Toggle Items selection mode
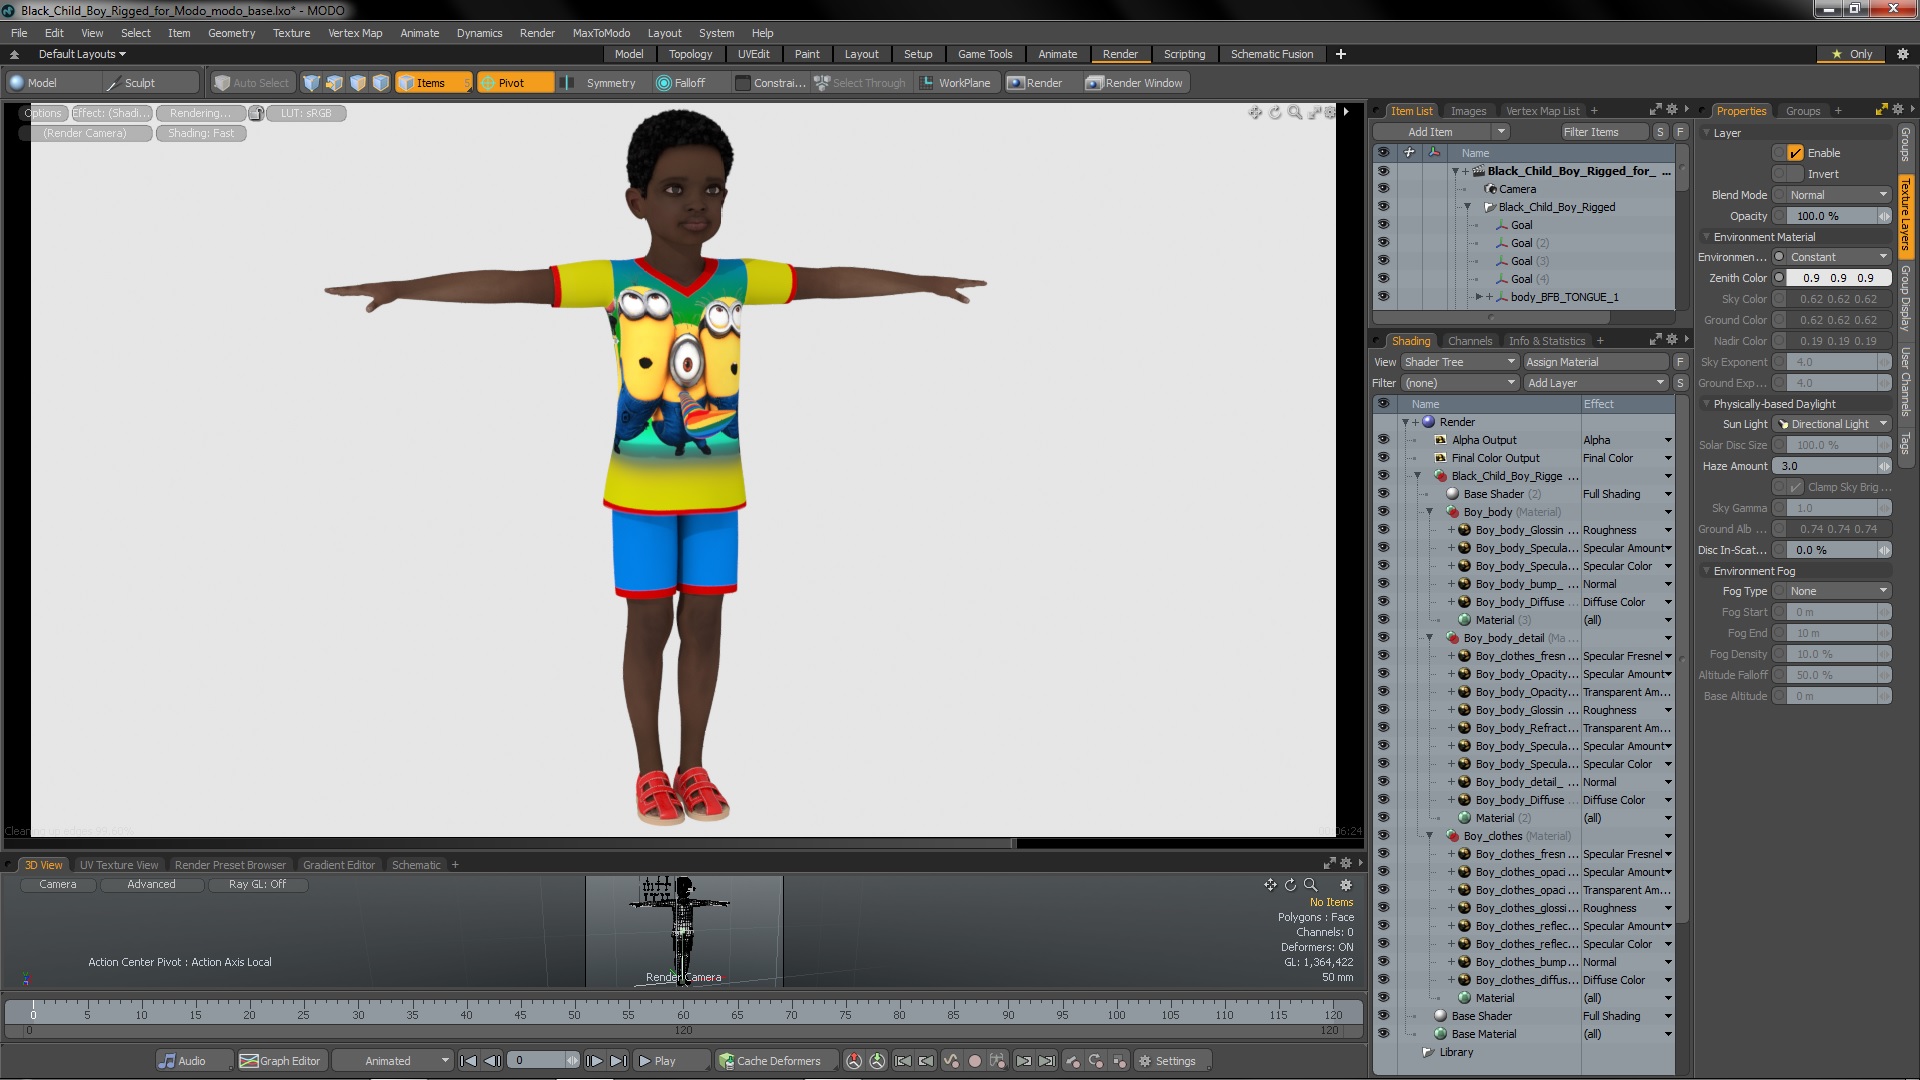The image size is (1920, 1080). point(433,83)
